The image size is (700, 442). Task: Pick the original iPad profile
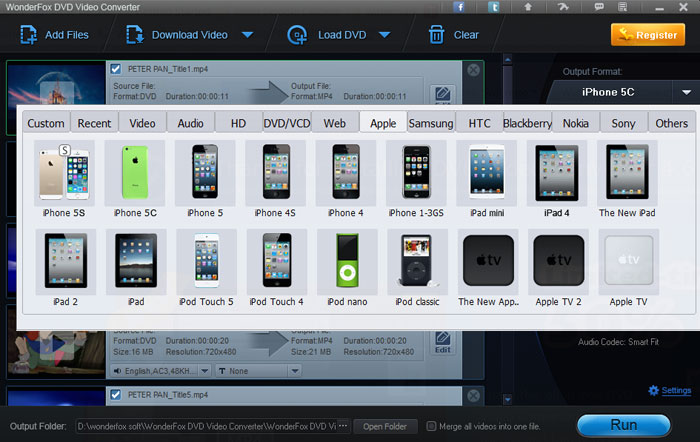(136, 268)
